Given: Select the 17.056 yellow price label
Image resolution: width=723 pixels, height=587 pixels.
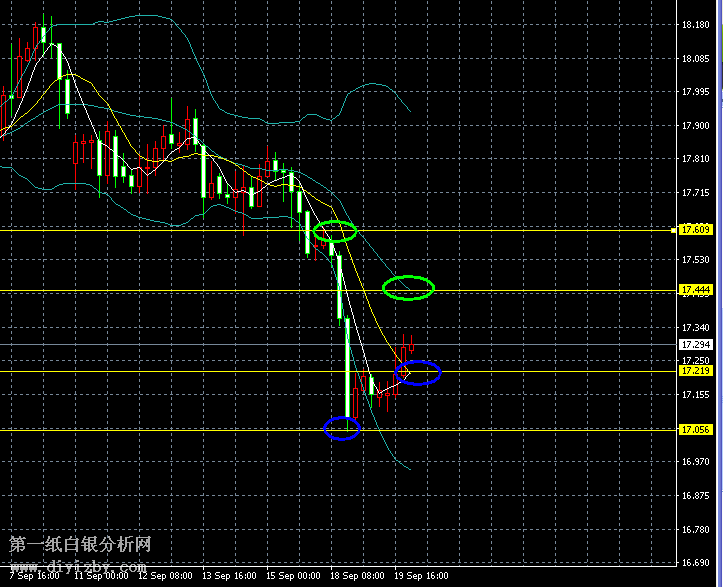Looking at the screenshot, I should (x=694, y=430).
